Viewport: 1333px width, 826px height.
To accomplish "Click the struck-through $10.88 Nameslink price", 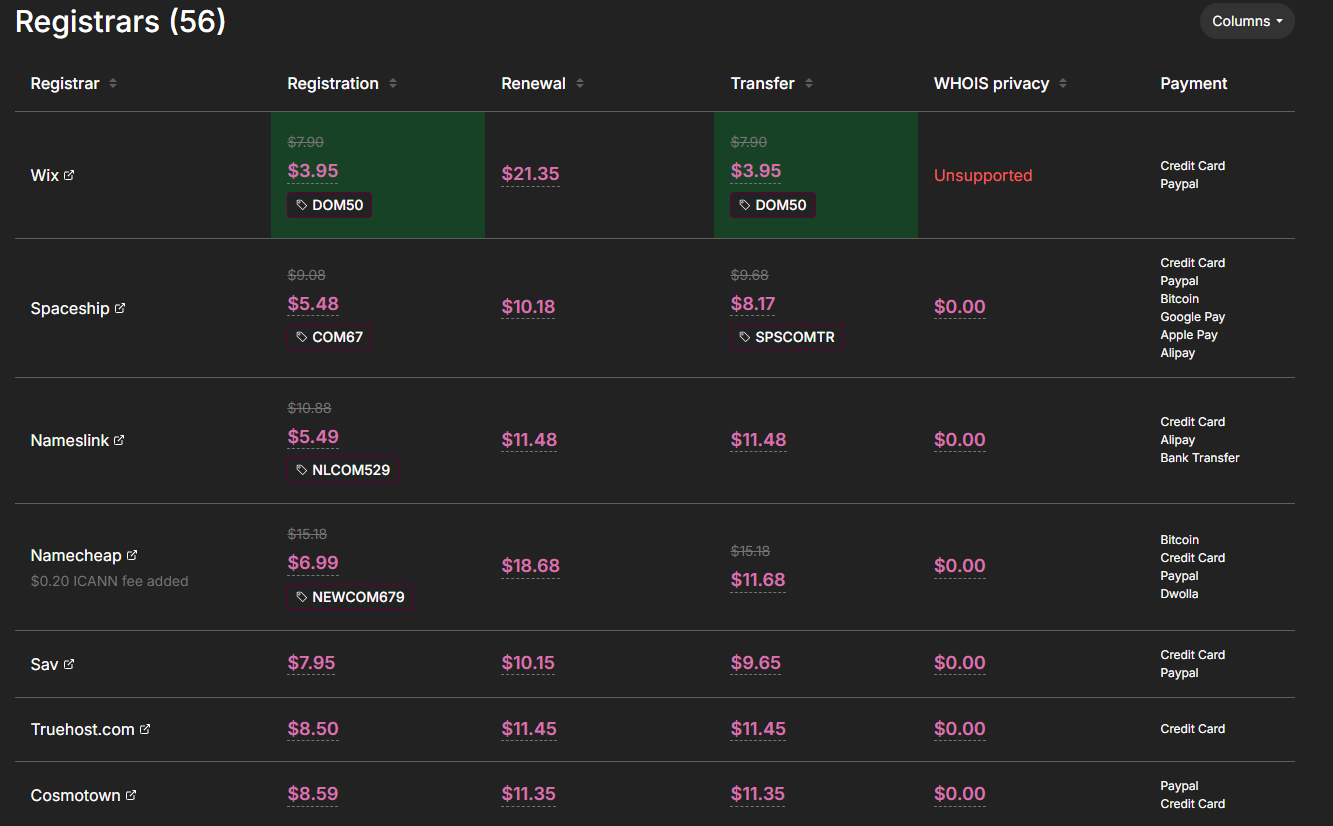I will tap(309, 408).
